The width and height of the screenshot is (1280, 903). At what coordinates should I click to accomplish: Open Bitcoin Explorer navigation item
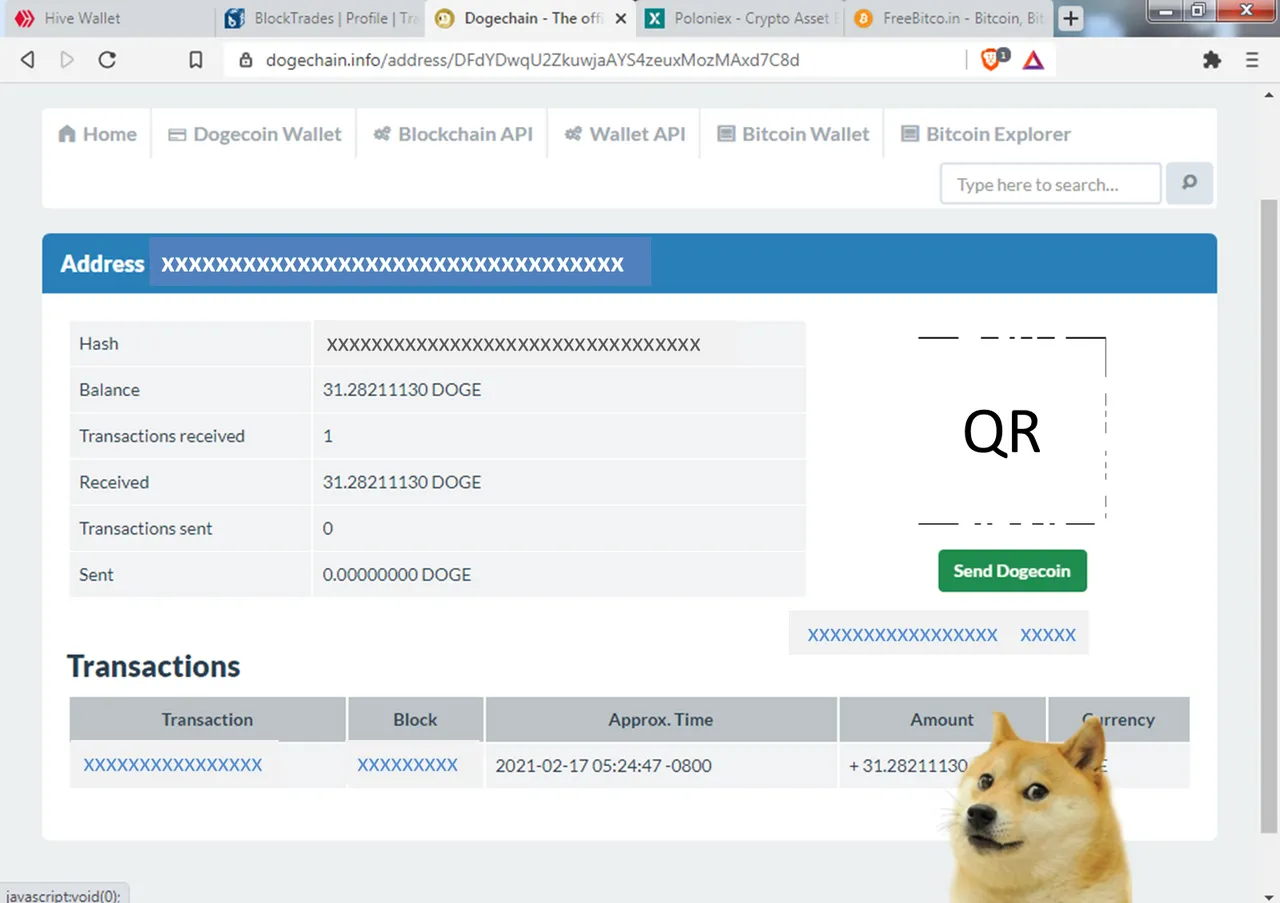985,134
